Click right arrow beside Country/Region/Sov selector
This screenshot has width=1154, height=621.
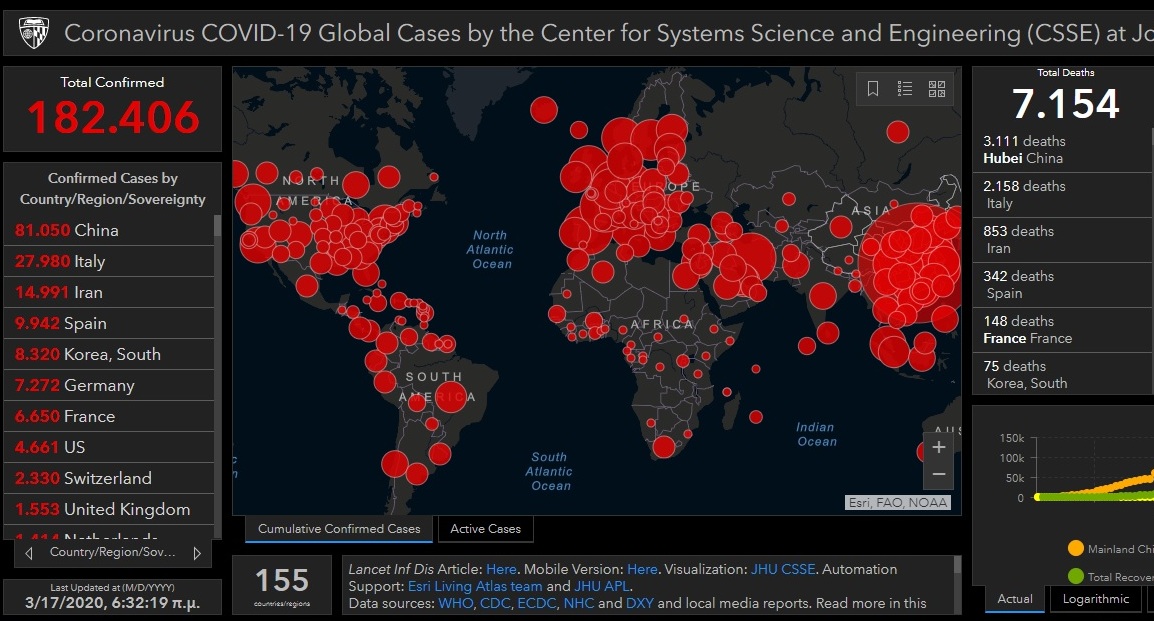tap(197, 553)
